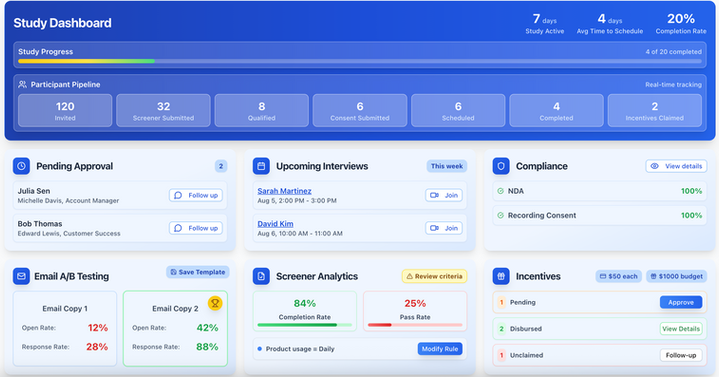Image resolution: width=719 pixels, height=377 pixels.
Task: Click the Study Progress bar
Action: pos(360,61)
